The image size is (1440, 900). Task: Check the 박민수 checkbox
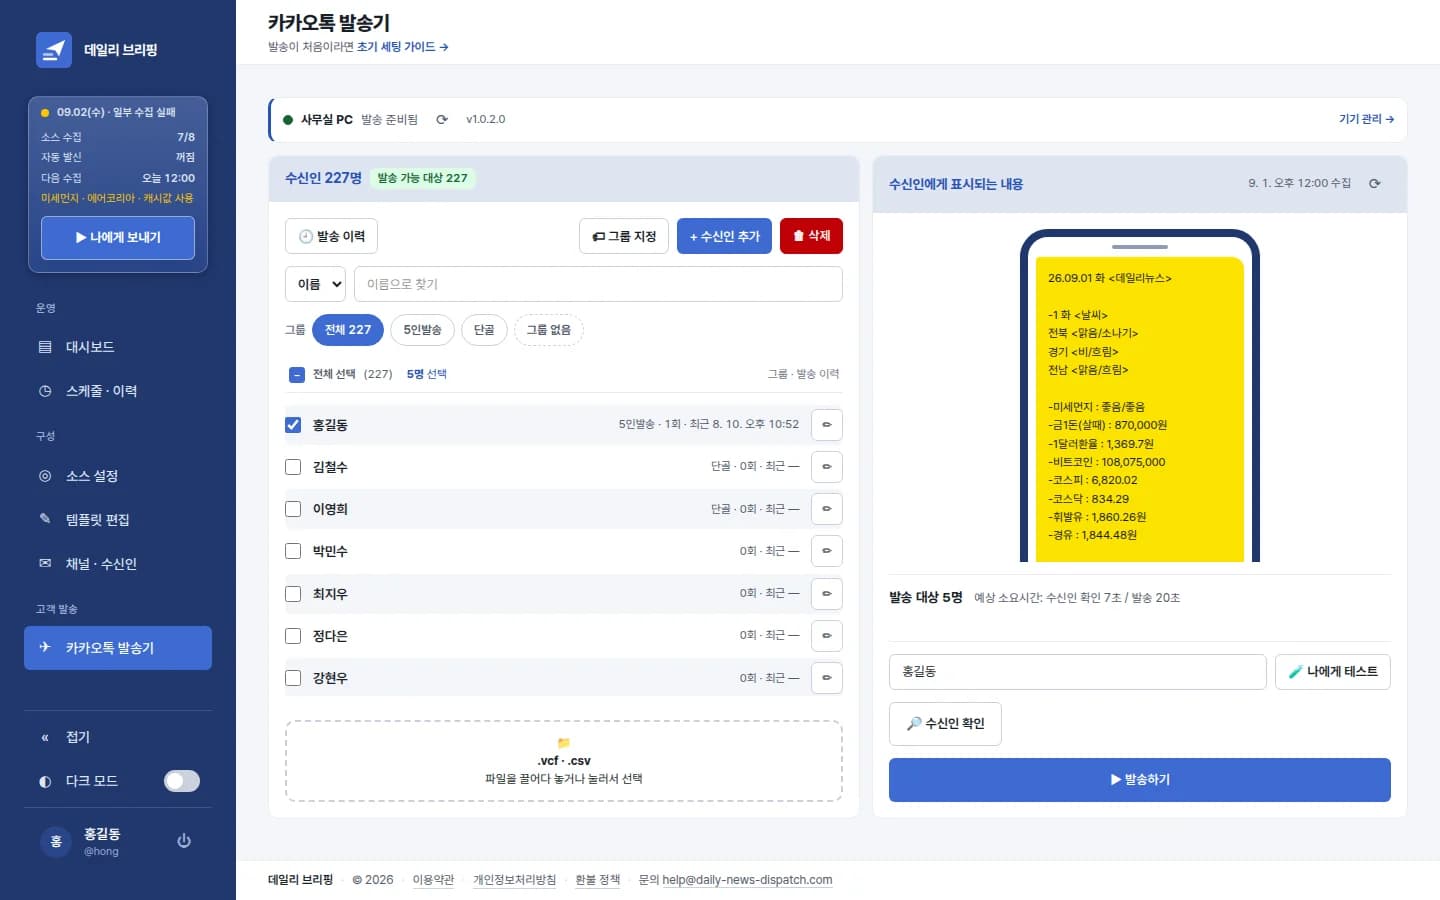[293, 551]
